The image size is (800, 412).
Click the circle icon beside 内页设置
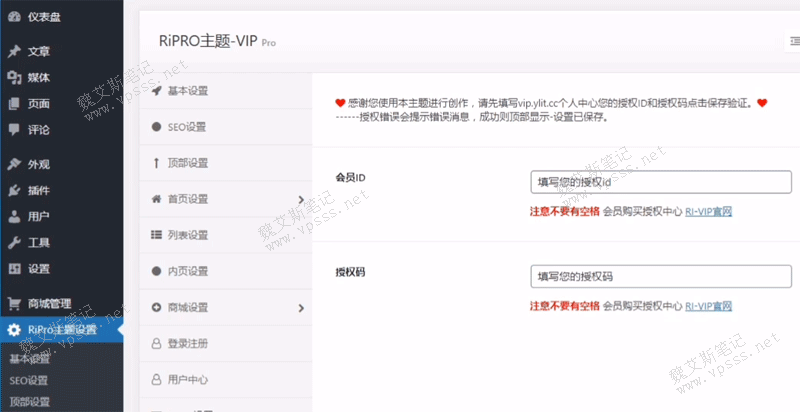pos(157,271)
